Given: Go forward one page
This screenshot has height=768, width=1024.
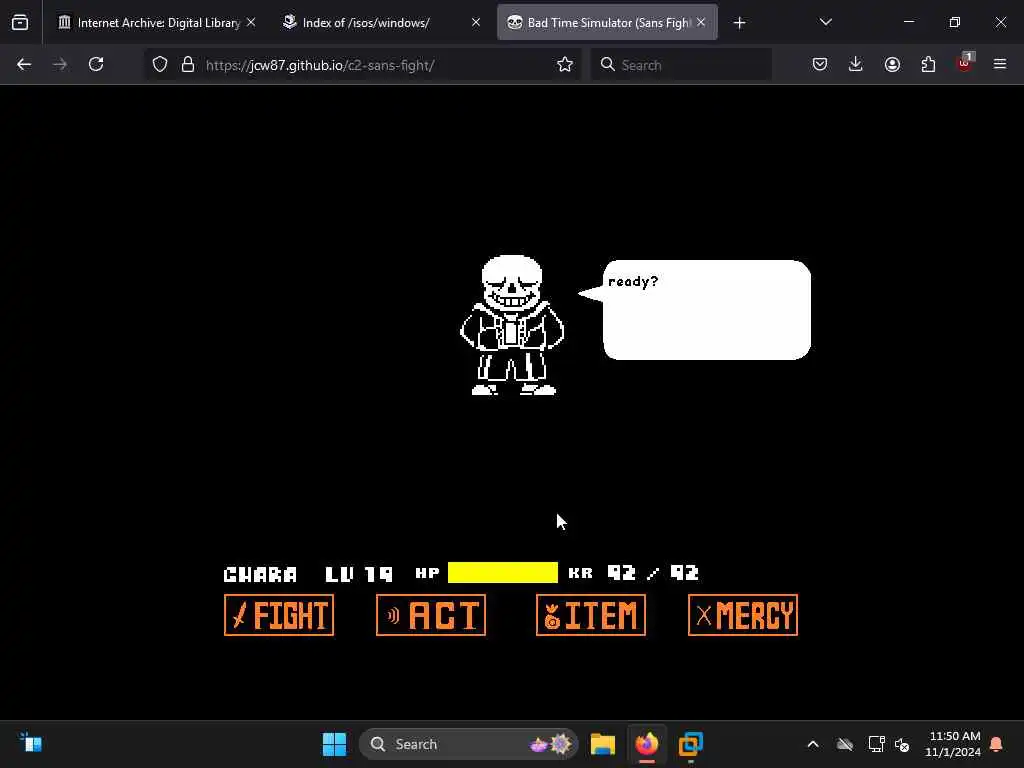Looking at the screenshot, I should [x=59, y=65].
